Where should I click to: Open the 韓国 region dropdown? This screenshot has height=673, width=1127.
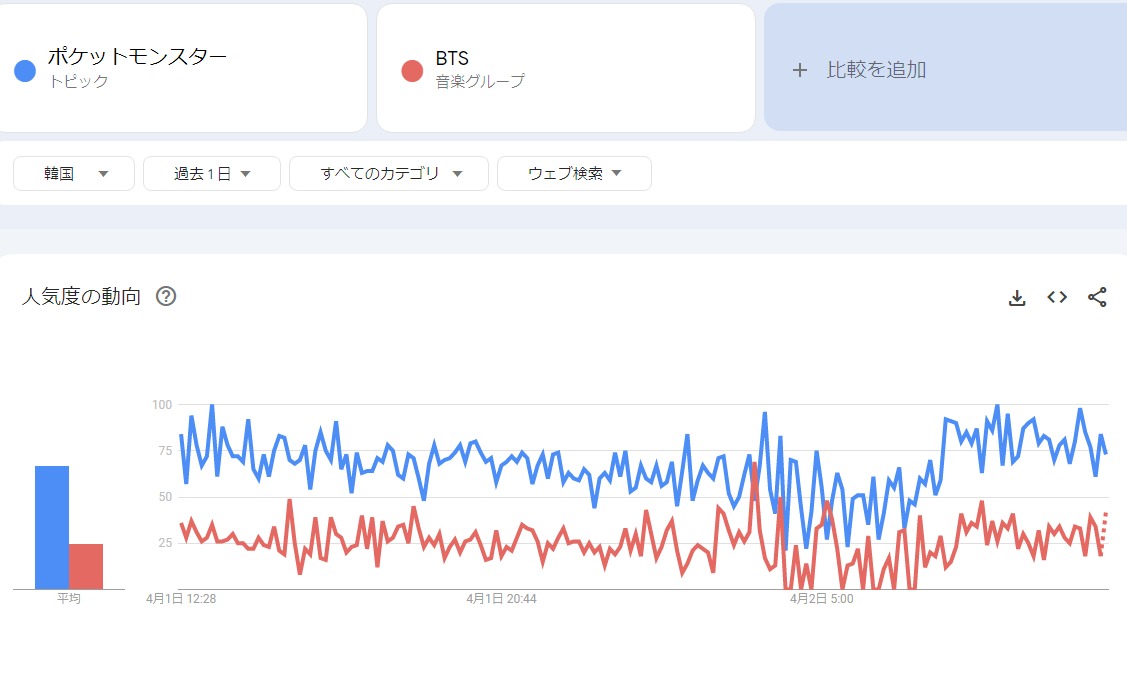coord(74,174)
